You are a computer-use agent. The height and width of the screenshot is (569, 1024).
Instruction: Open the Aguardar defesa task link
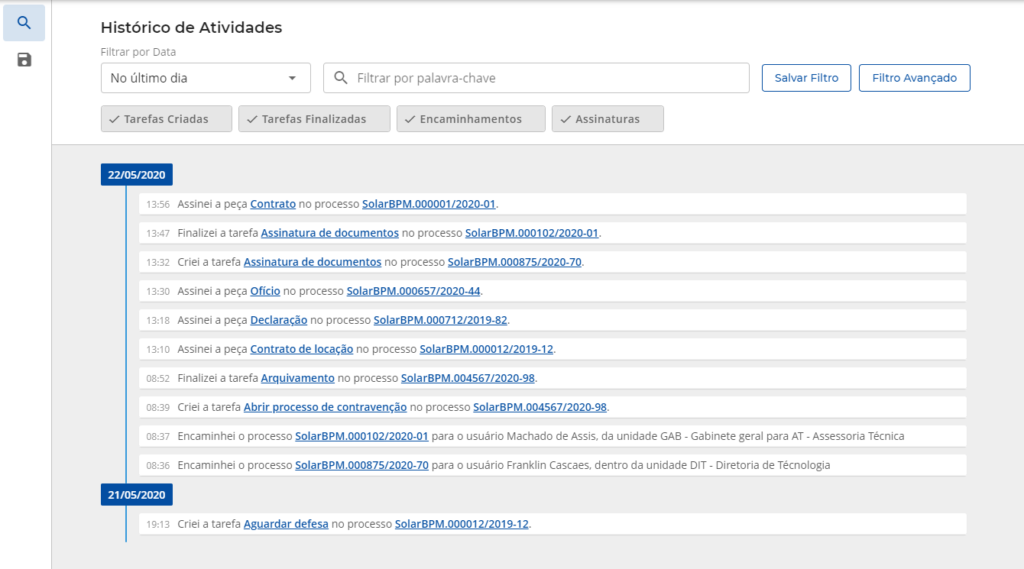pyautogui.click(x=286, y=524)
